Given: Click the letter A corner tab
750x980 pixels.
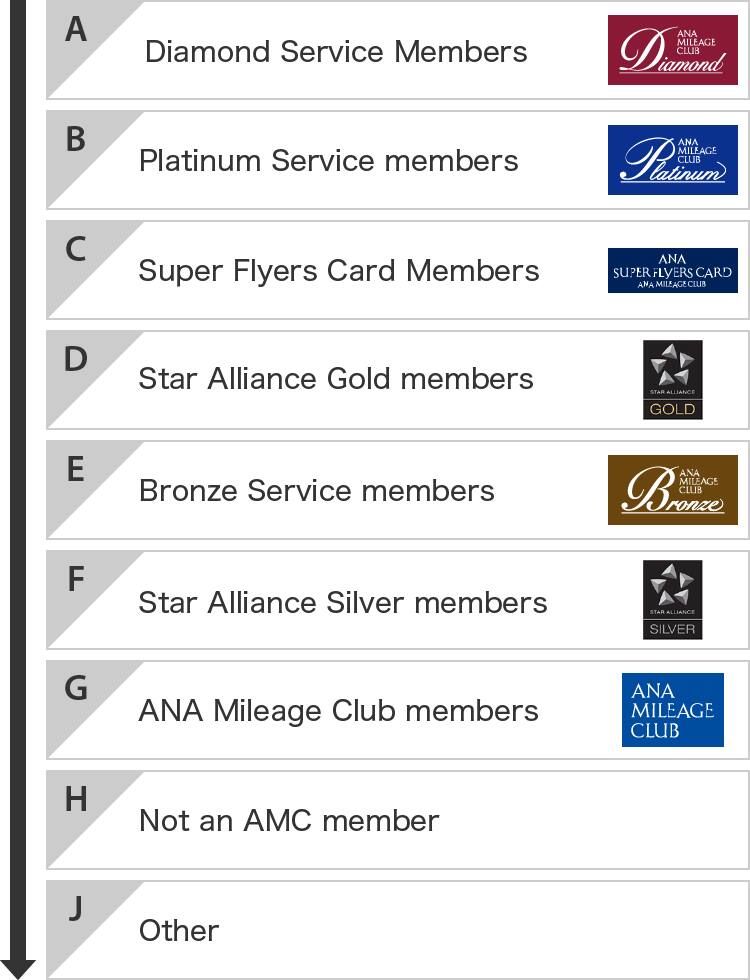Looking at the screenshot, I should (x=76, y=30).
